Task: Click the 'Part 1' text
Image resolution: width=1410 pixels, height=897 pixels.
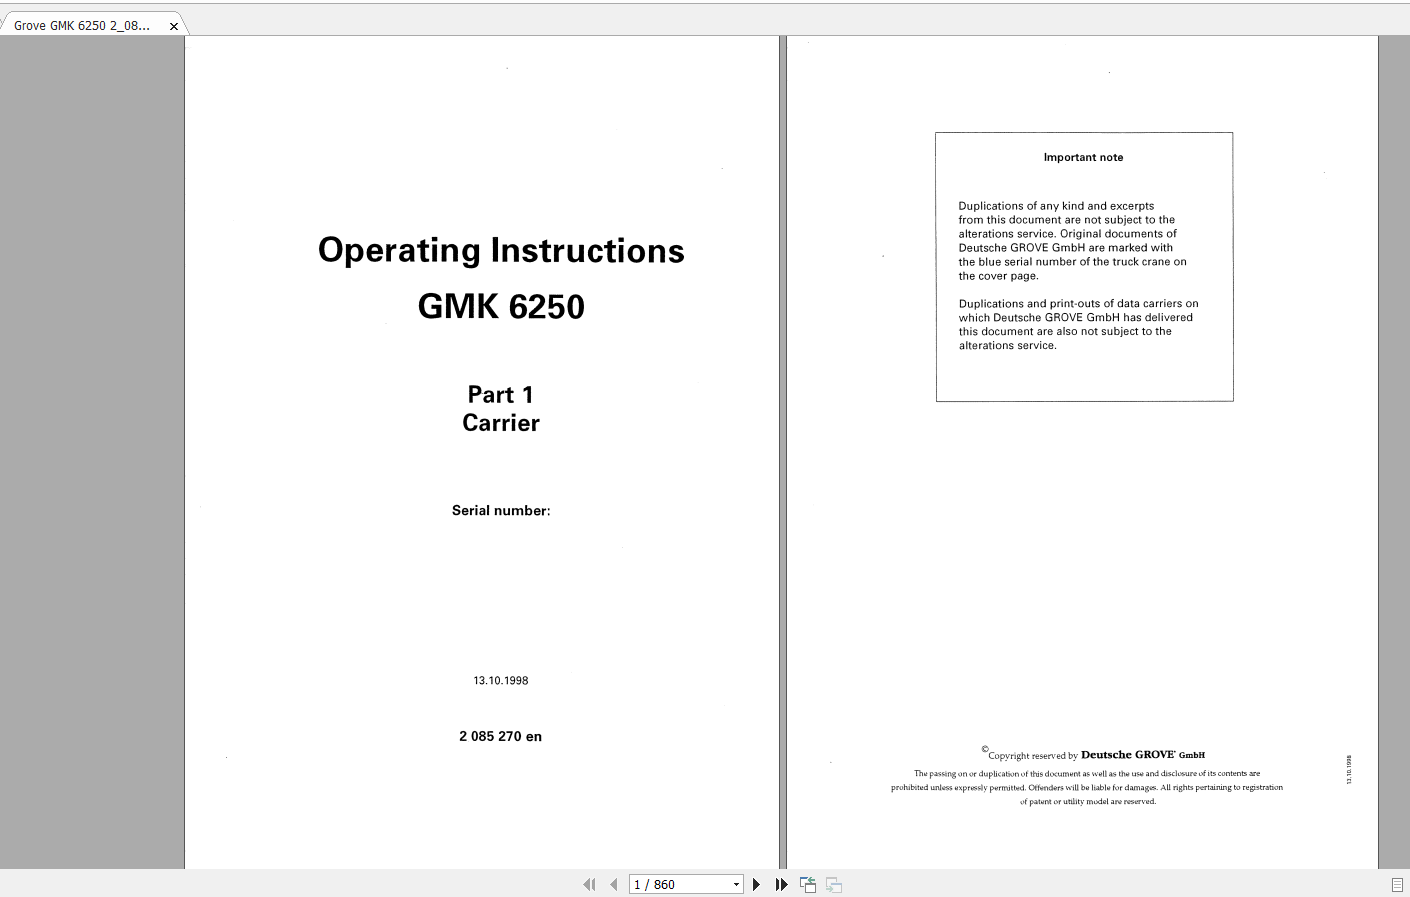Action: point(501,395)
